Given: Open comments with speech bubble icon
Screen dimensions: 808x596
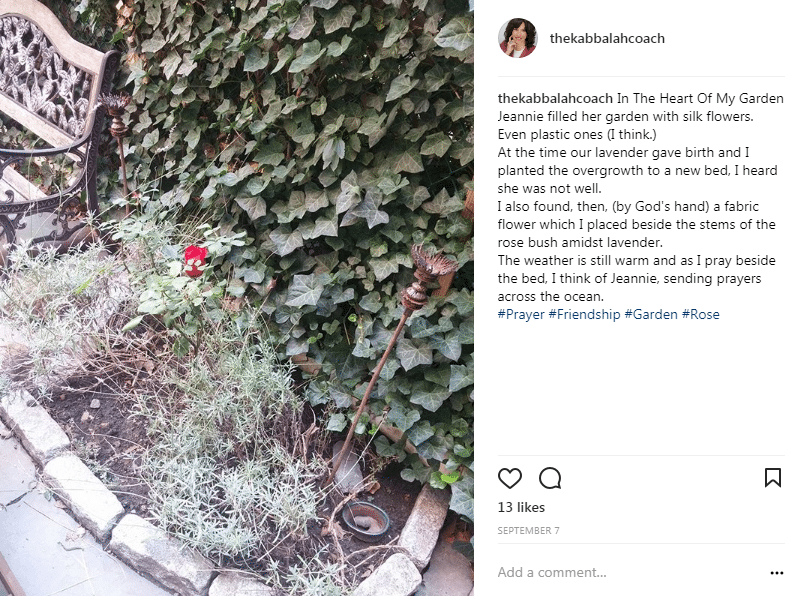Looking at the screenshot, I should (x=550, y=479).
